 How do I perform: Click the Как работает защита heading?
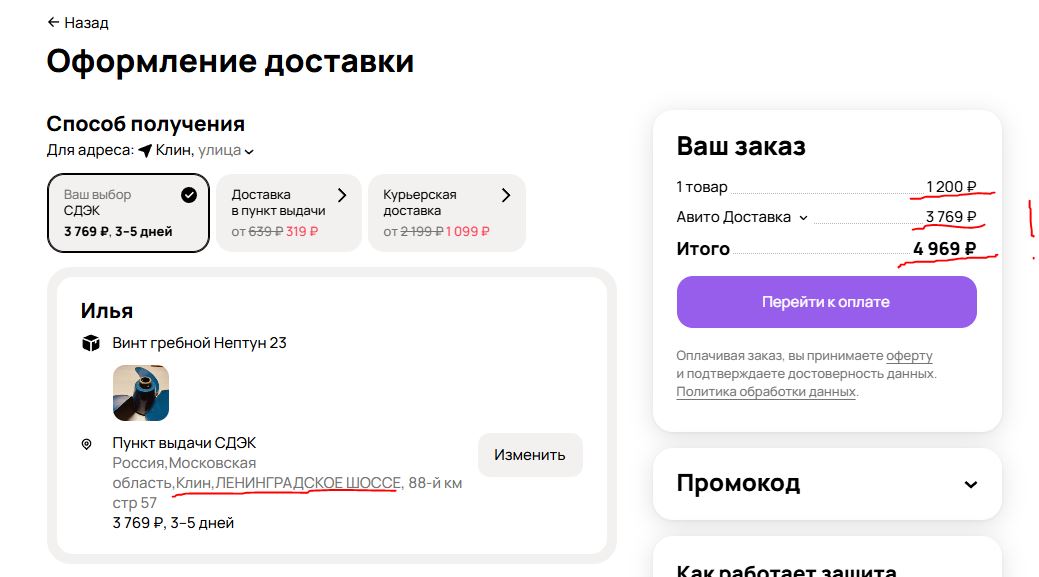(786, 571)
